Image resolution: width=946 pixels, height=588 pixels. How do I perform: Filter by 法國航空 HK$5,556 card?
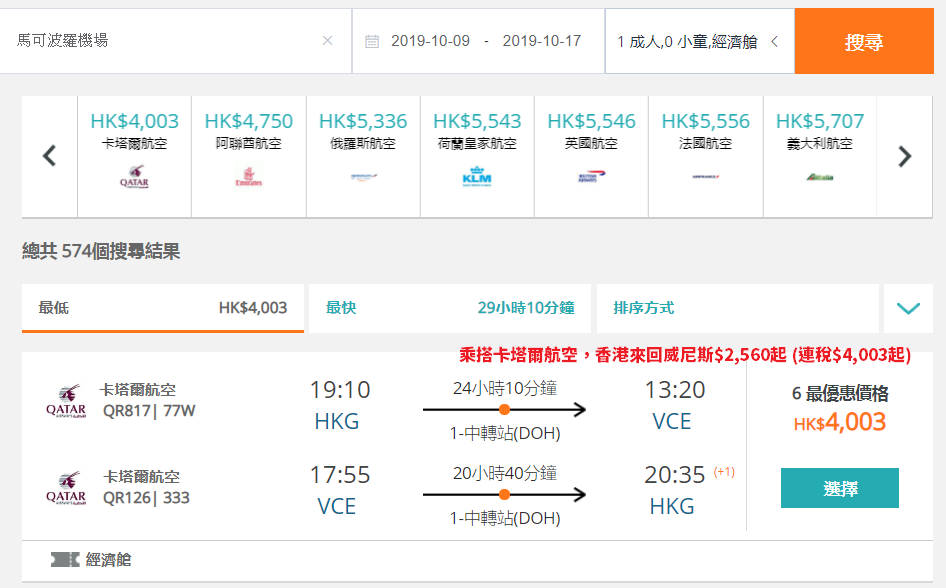(x=706, y=156)
